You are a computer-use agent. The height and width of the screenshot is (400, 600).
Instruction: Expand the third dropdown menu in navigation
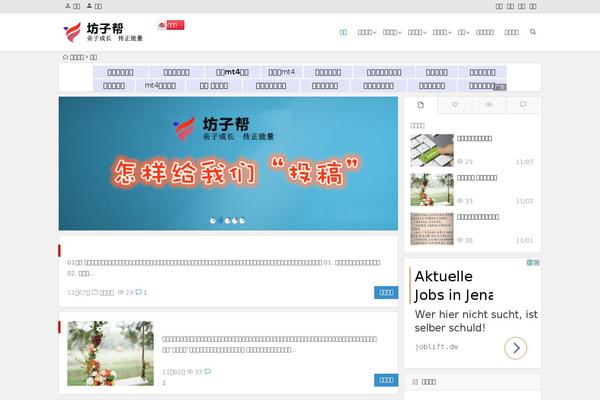417,32
